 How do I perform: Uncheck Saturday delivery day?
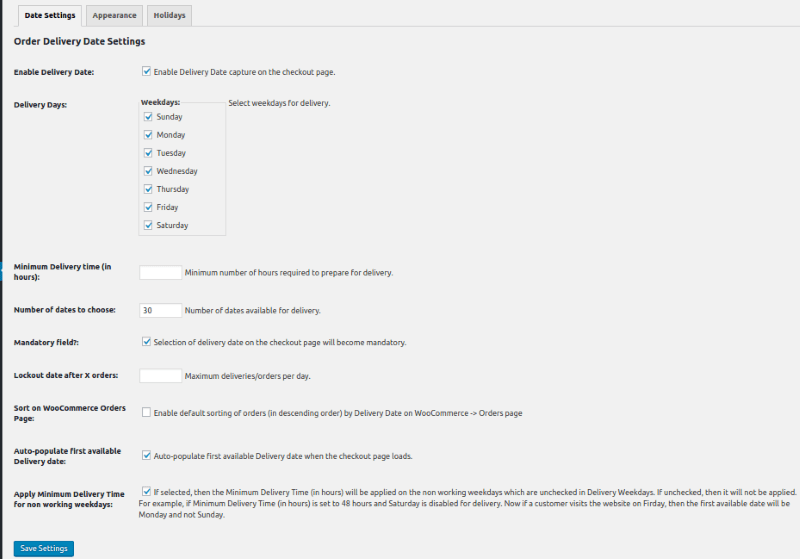[148, 225]
